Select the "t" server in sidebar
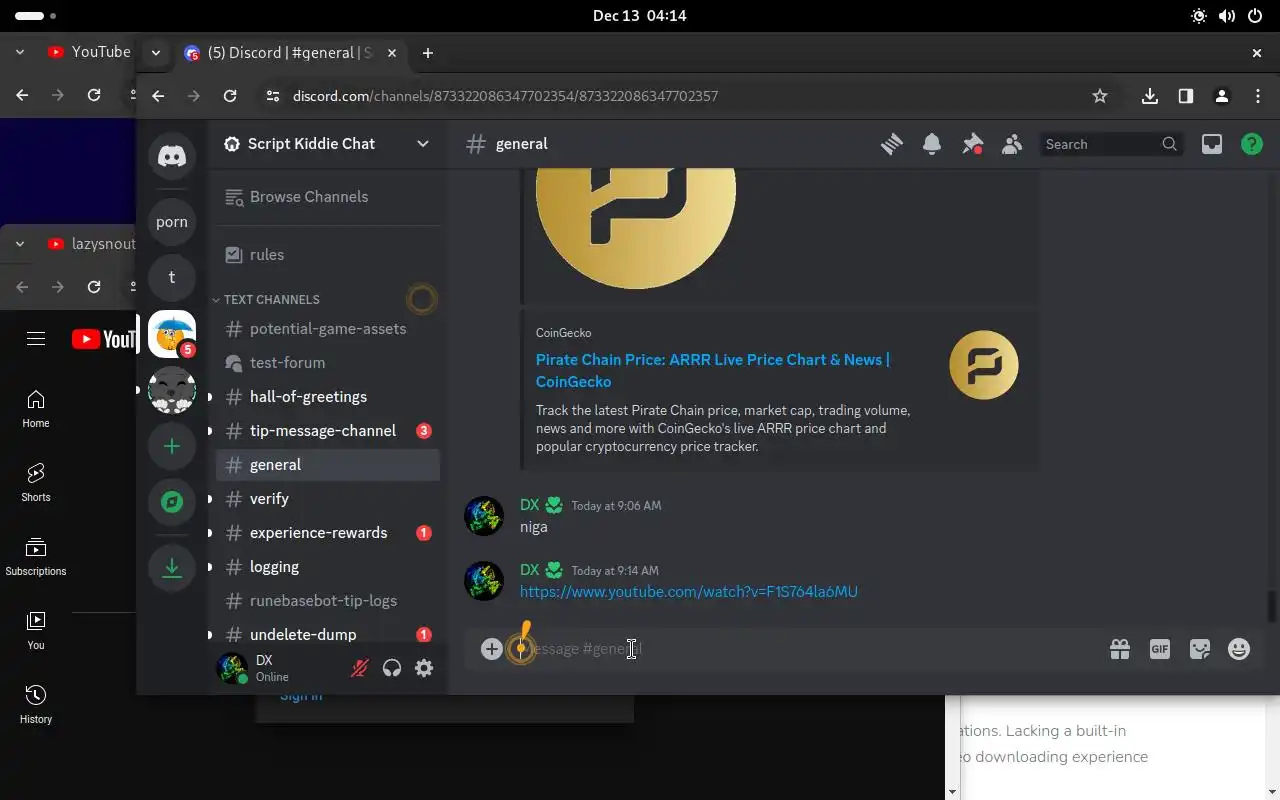1280x800 pixels. [172, 278]
